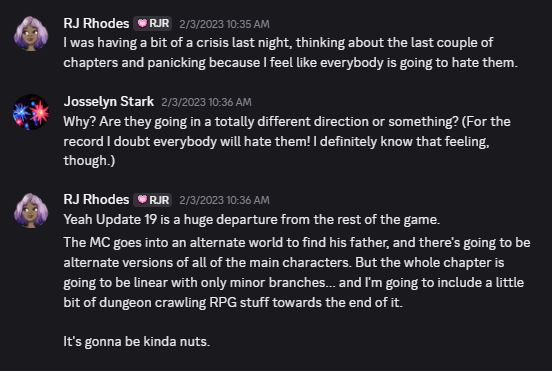This screenshot has width=552, height=371.
Task: Open RJ Rhodes username on the crisis message
Action: 96,24
